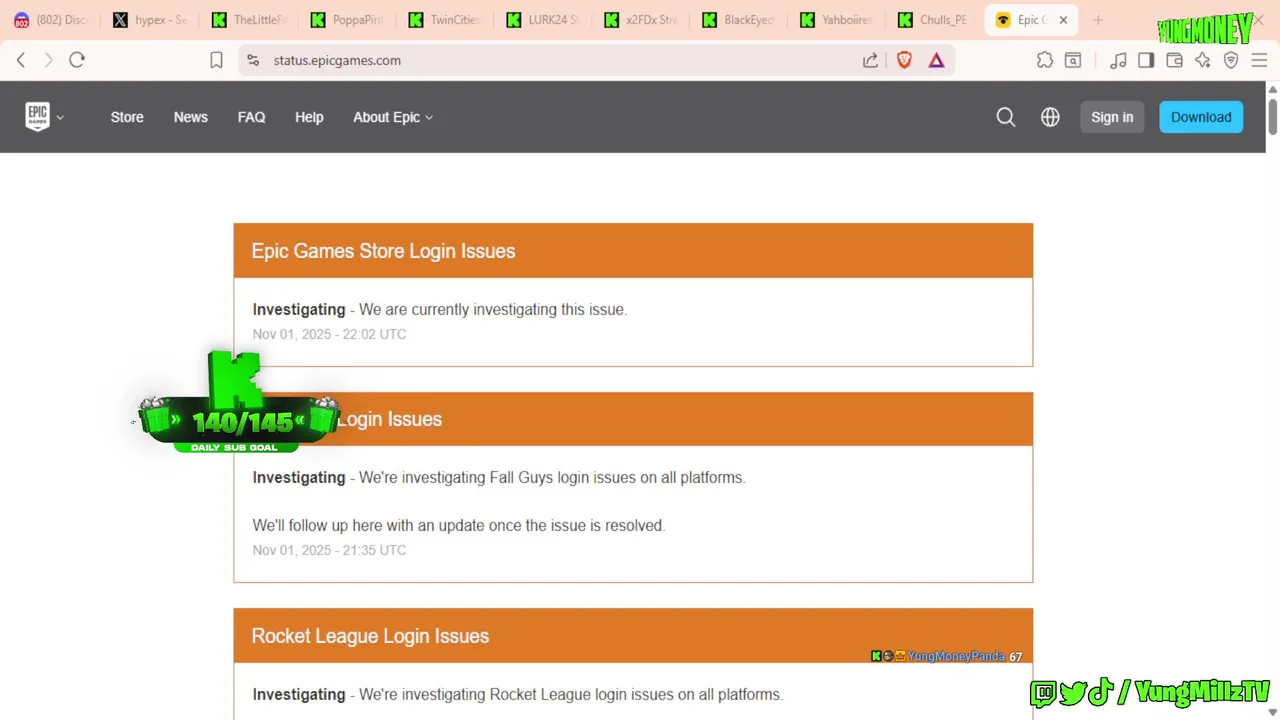Expand the About Epic menu
Viewport: 1280px width, 720px height.
(x=393, y=117)
